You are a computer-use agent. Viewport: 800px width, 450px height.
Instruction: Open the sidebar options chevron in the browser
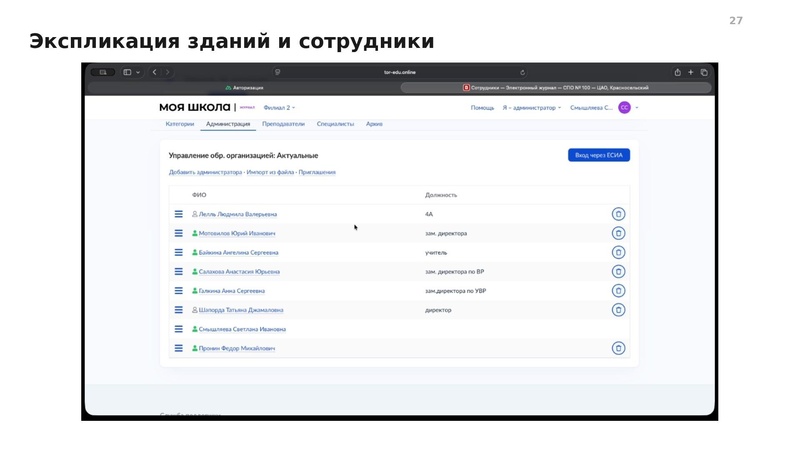point(138,72)
